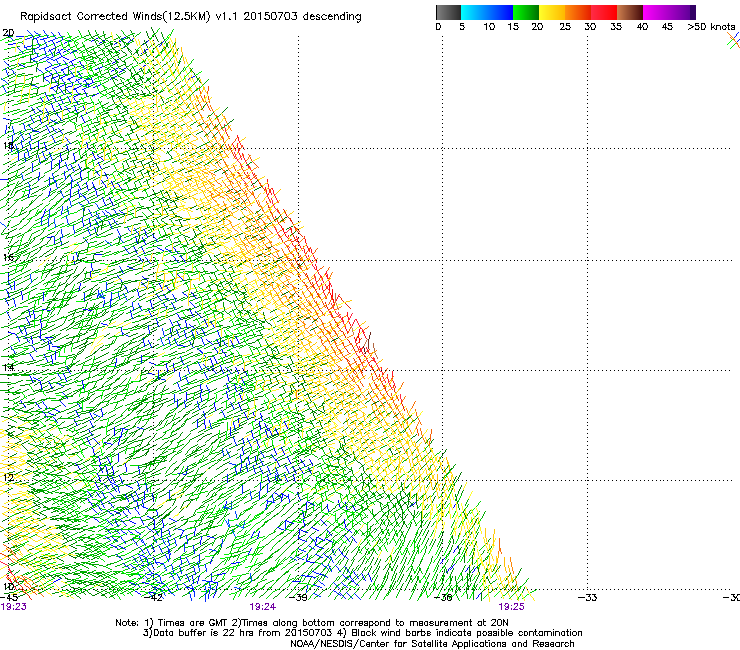Click the longitude label "-45" on bottom axis
Screen dimensions: 740x650
point(9,598)
